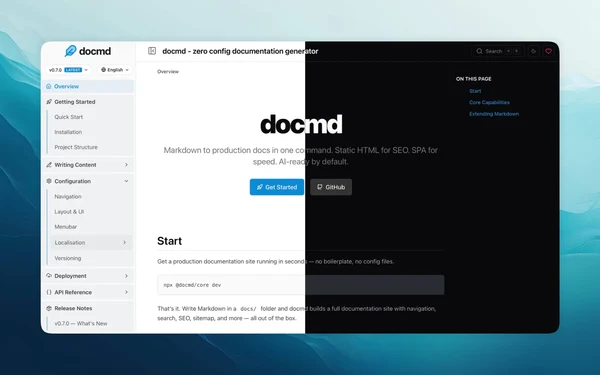
Task: Click box icon beside Release Notes
Action: (x=49, y=308)
